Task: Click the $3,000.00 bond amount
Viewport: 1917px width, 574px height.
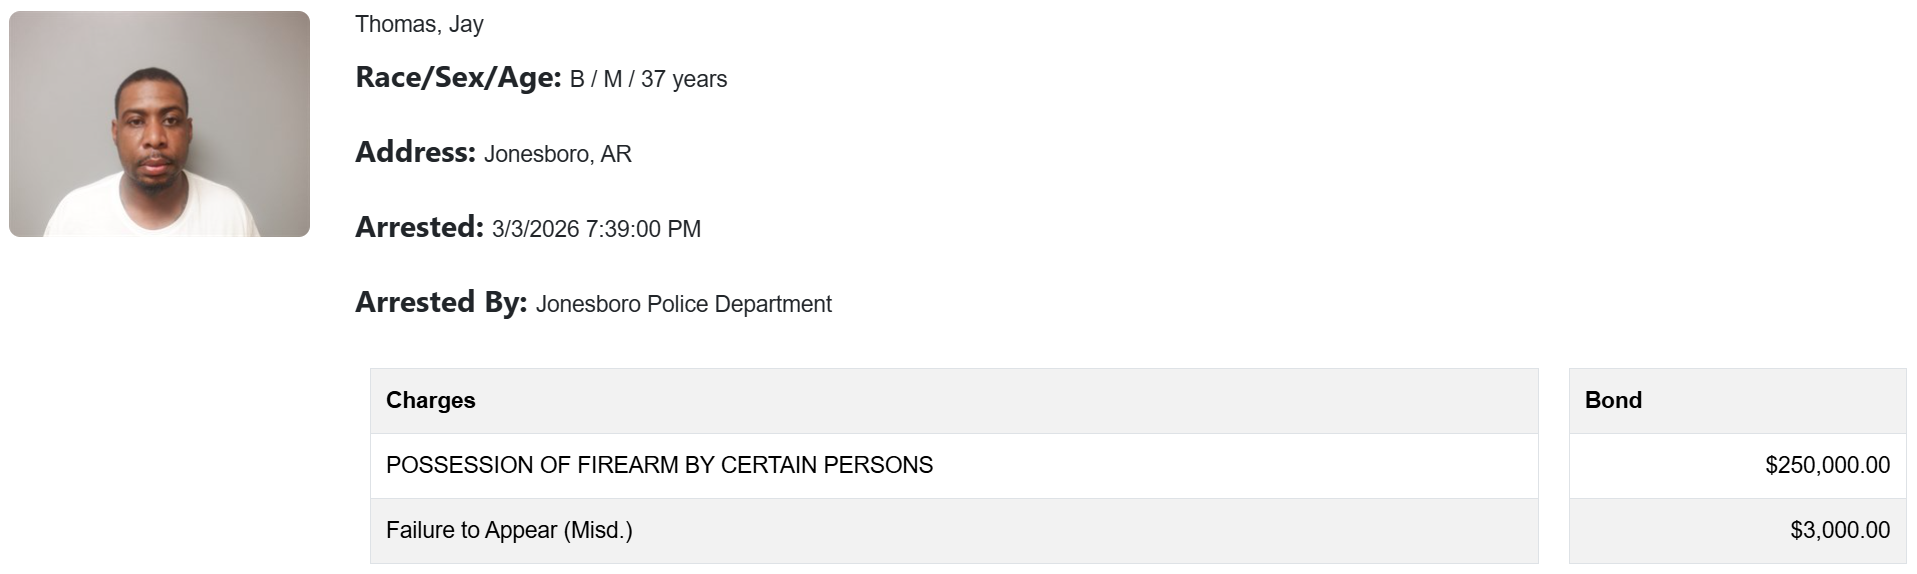Action: tap(1840, 531)
